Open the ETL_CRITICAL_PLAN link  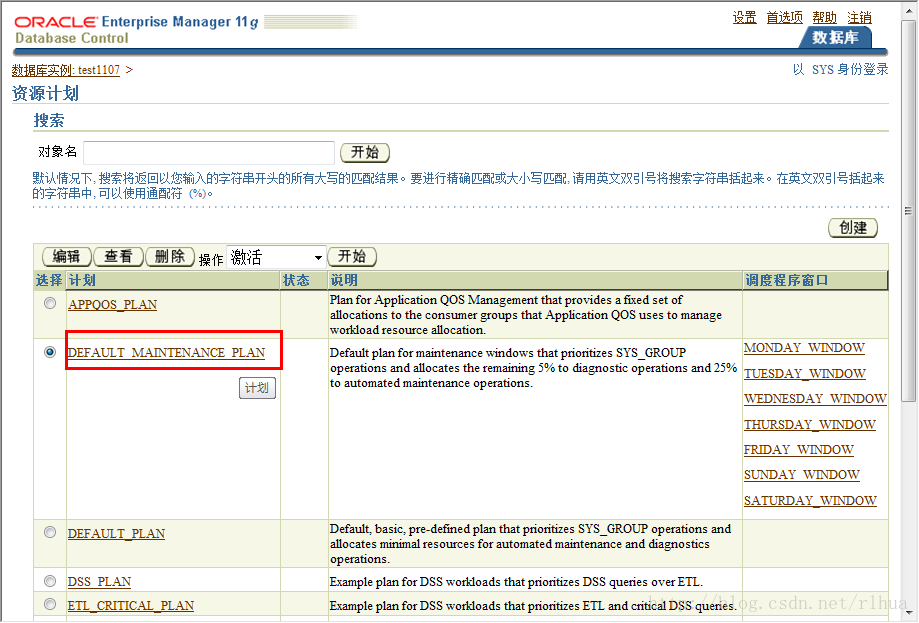(131, 605)
